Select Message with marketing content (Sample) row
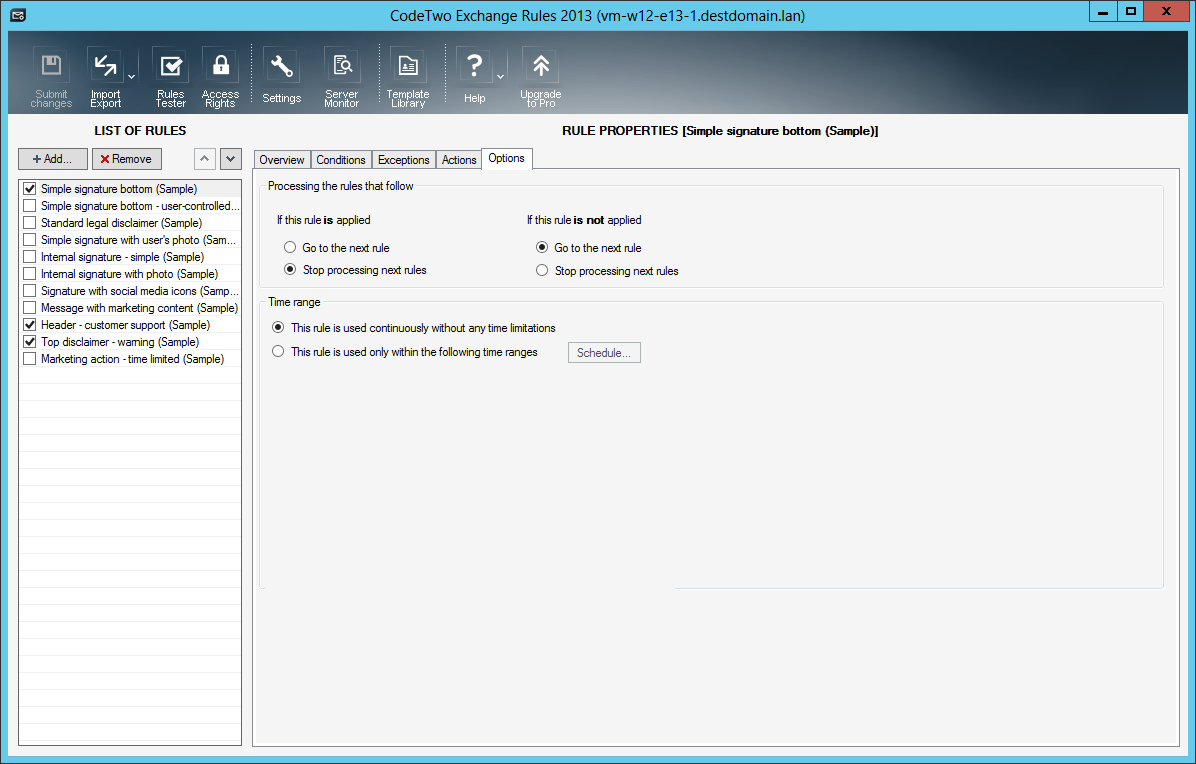The height and width of the screenshot is (764, 1196). 130,307
